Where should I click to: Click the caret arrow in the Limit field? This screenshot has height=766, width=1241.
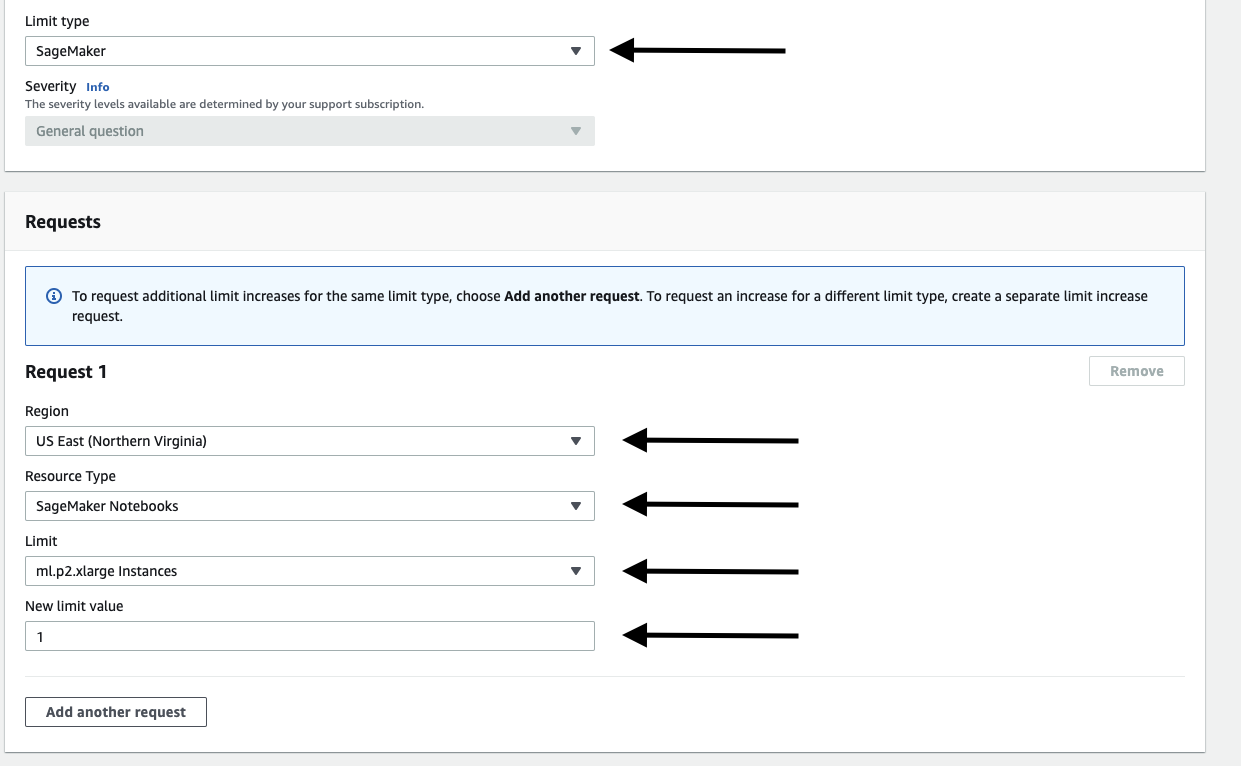pyautogui.click(x=575, y=571)
